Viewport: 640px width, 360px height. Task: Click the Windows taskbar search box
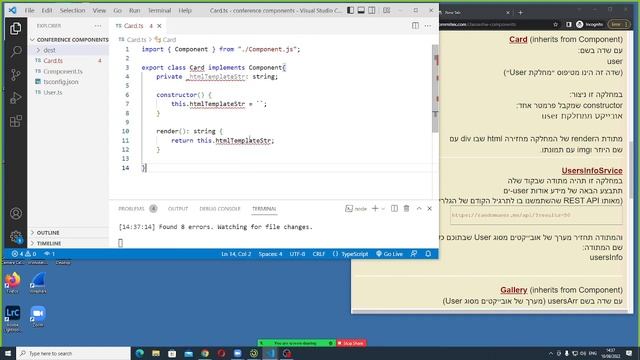coord(73,353)
